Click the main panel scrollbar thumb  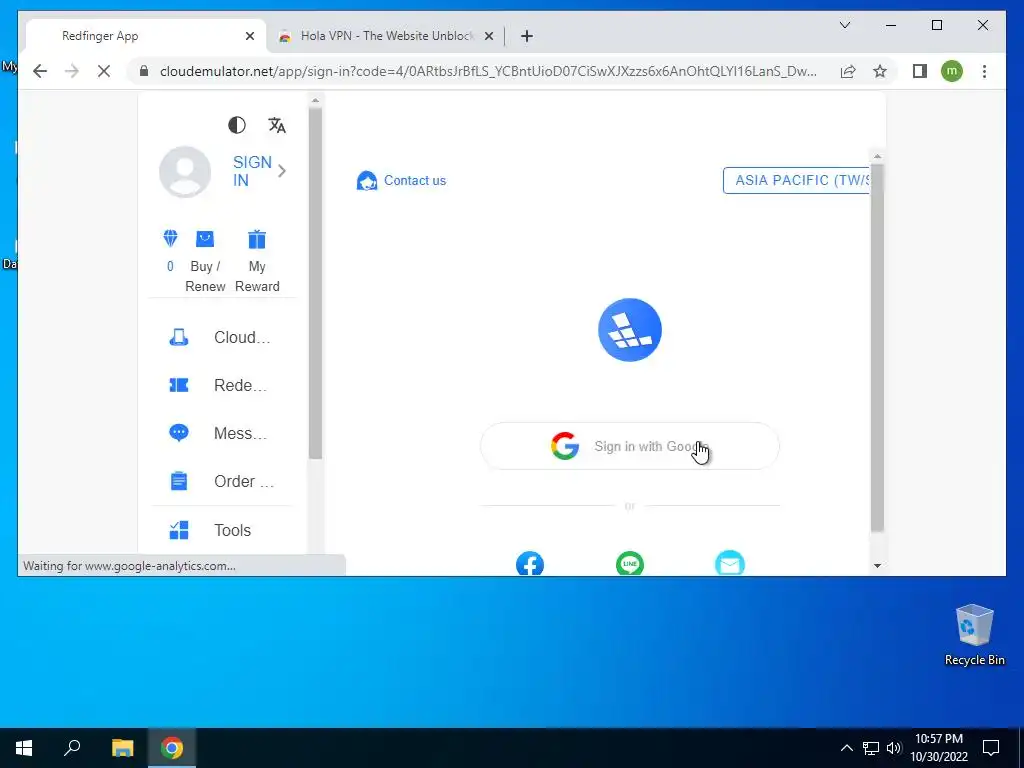click(877, 347)
